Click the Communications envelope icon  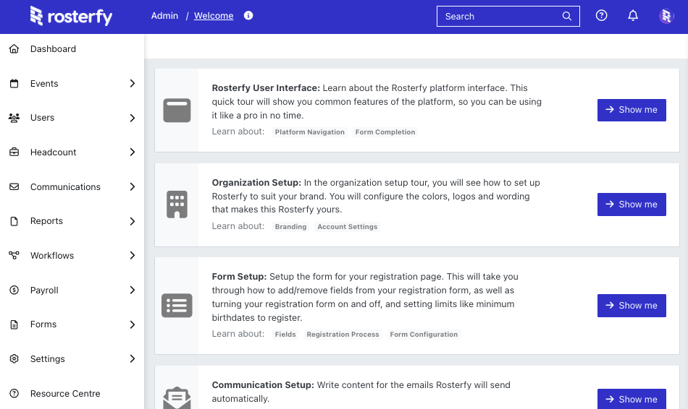(x=14, y=187)
